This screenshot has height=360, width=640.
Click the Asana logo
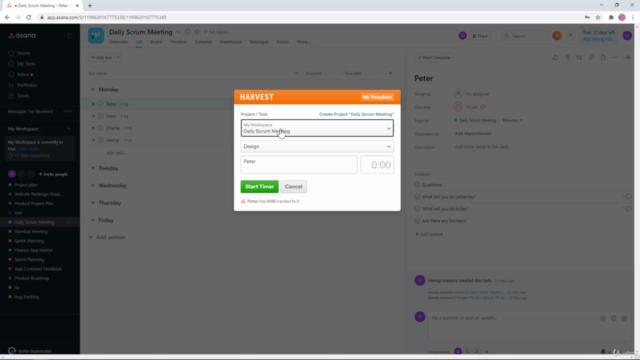[x=22, y=36]
